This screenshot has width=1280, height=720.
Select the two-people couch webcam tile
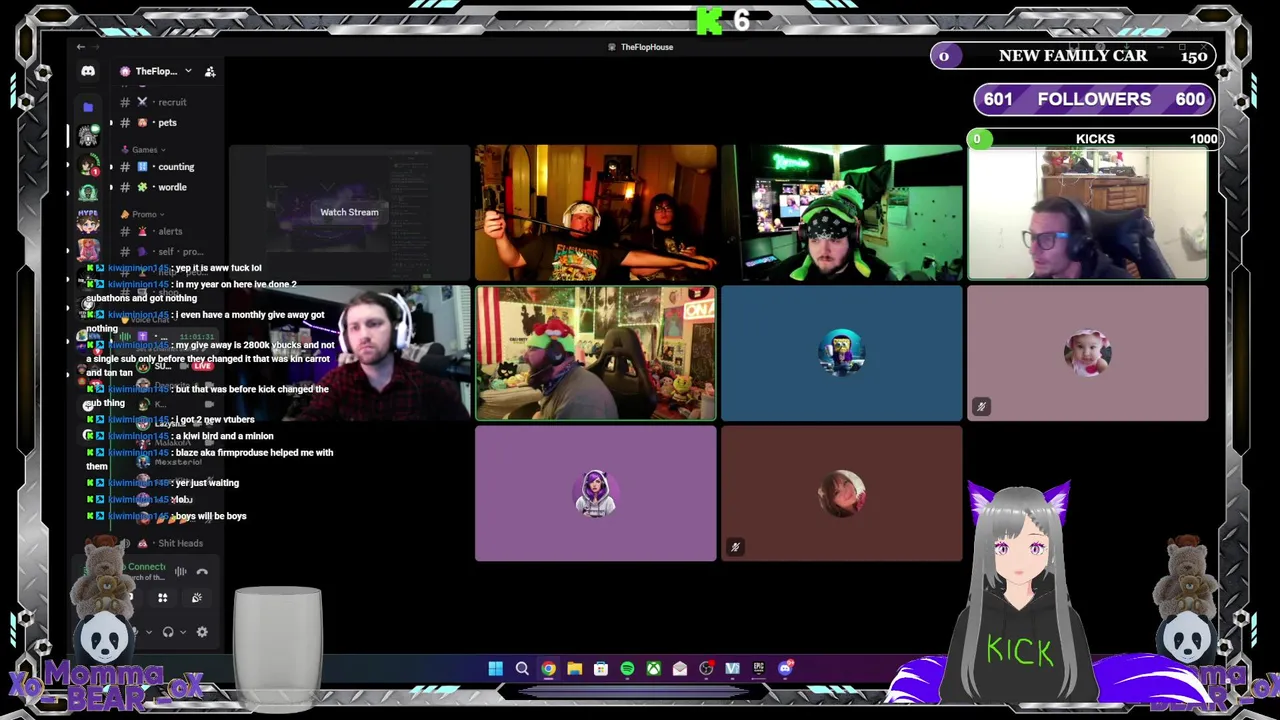pos(596,213)
